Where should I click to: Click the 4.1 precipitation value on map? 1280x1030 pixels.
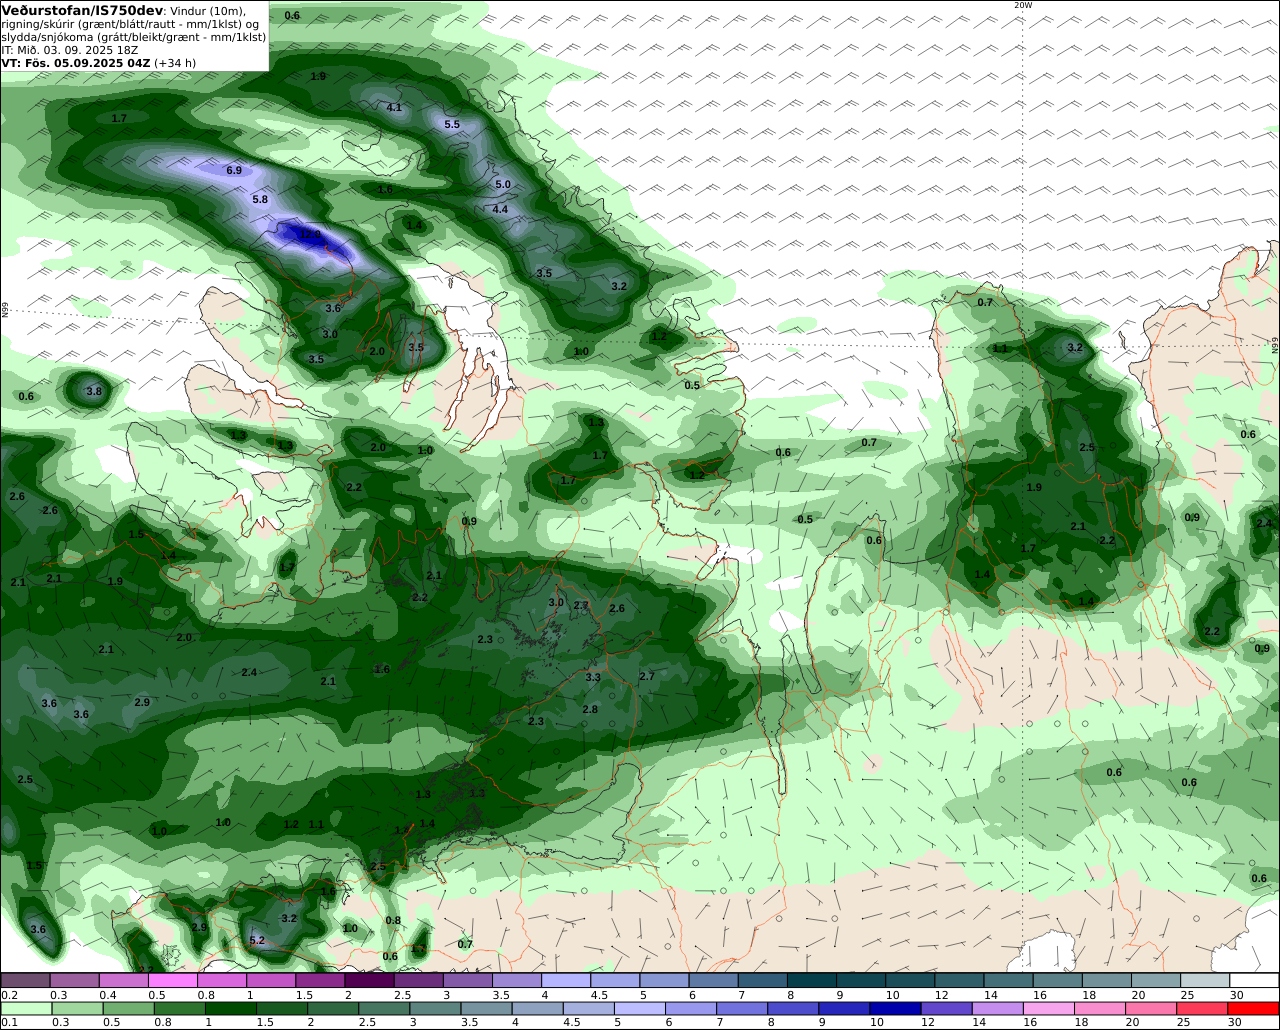[394, 108]
